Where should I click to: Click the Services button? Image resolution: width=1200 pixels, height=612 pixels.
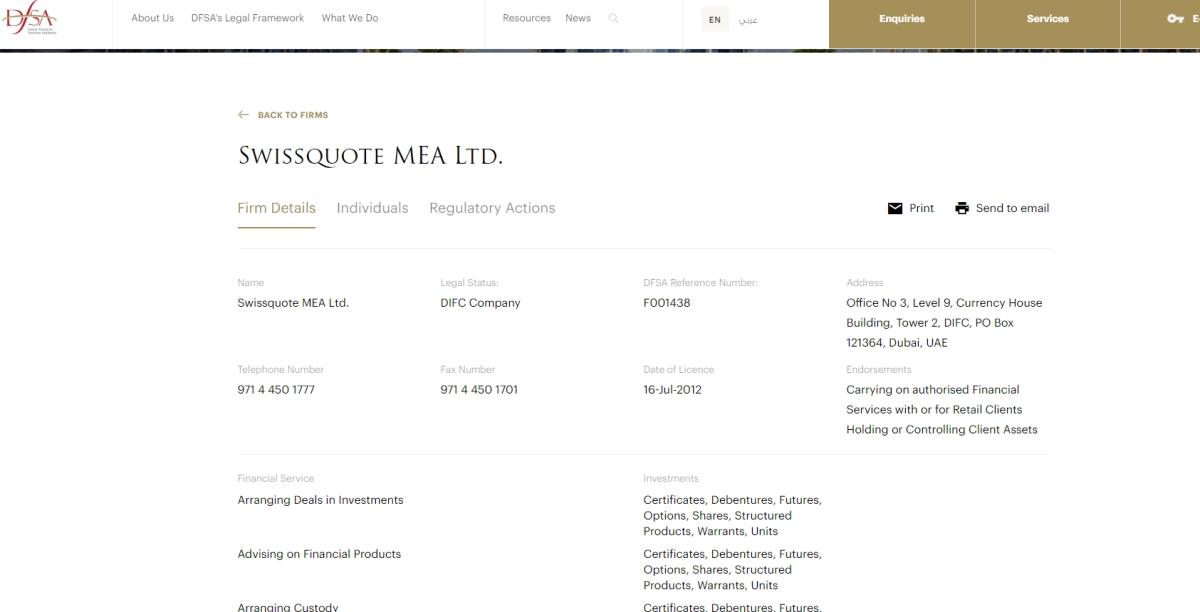coord(1047,18)
